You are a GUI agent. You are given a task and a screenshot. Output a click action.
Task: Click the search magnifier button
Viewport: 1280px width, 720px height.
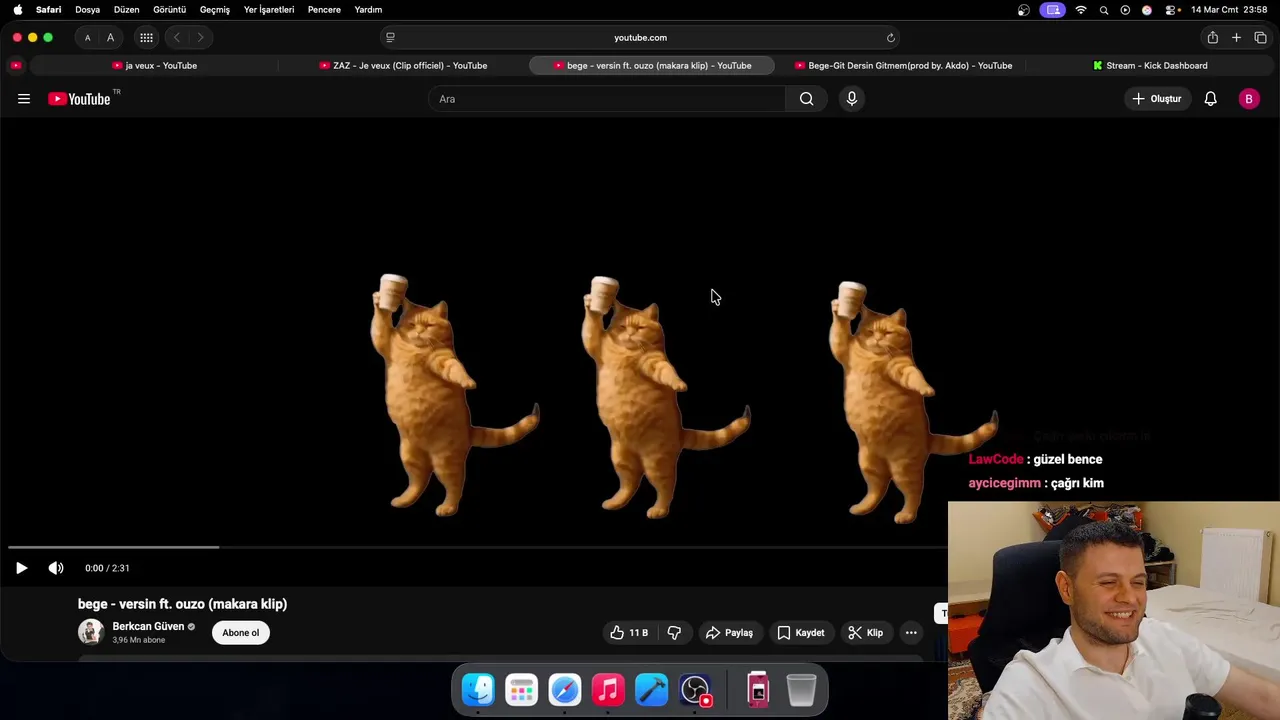[x=806, y=99]
